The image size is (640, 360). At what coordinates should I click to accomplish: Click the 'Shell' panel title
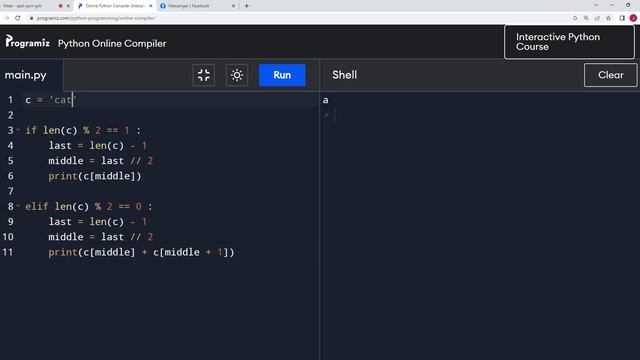click(344, 75)
